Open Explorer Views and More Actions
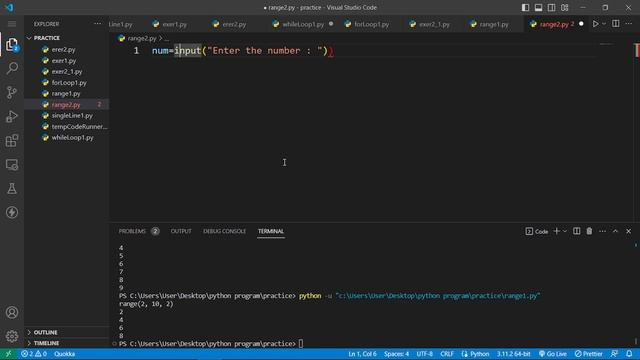 [97, 24]
